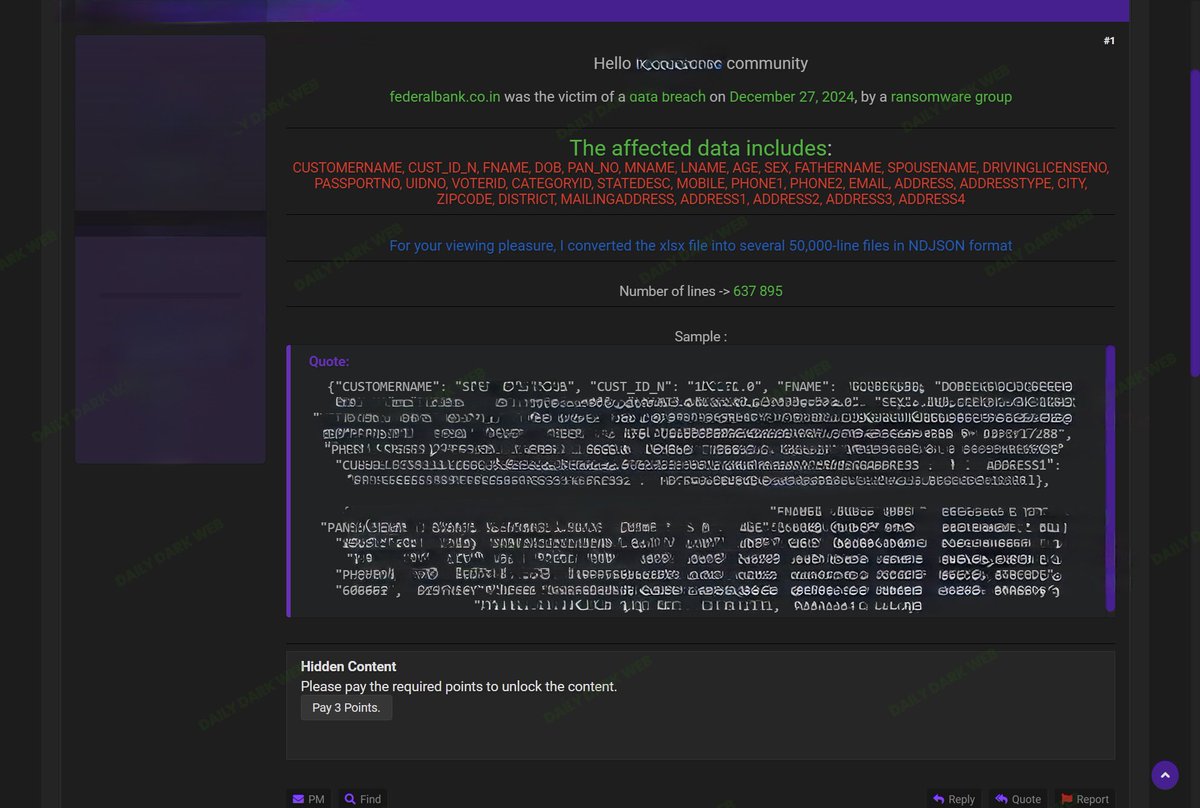1200x808 pixels.
Task: Click the 'Hidden Content' heading
Action: coord(348,666)
